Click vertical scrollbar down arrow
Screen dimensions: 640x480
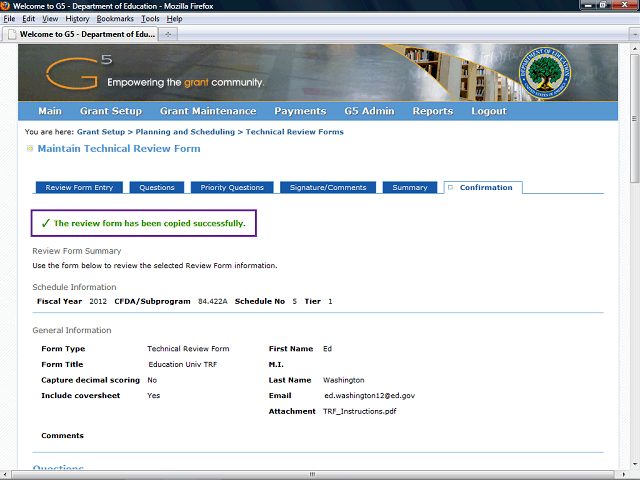coord(634,464)
